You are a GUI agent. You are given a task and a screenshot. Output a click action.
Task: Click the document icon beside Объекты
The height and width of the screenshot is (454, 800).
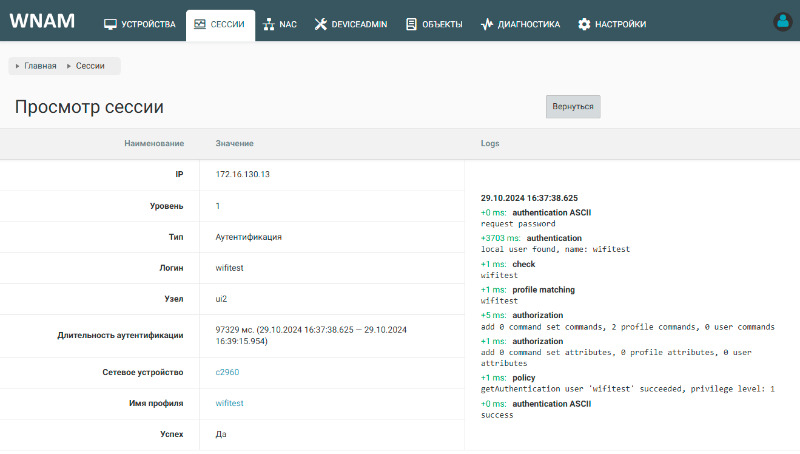point(411,24)
